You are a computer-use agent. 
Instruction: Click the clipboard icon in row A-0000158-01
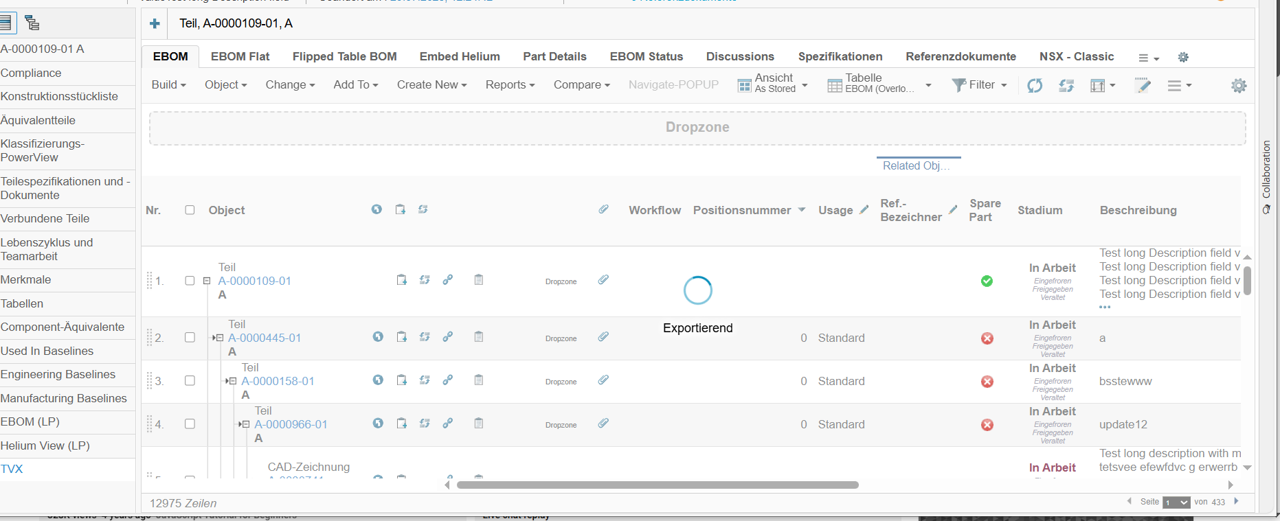(x=401, y=381)
